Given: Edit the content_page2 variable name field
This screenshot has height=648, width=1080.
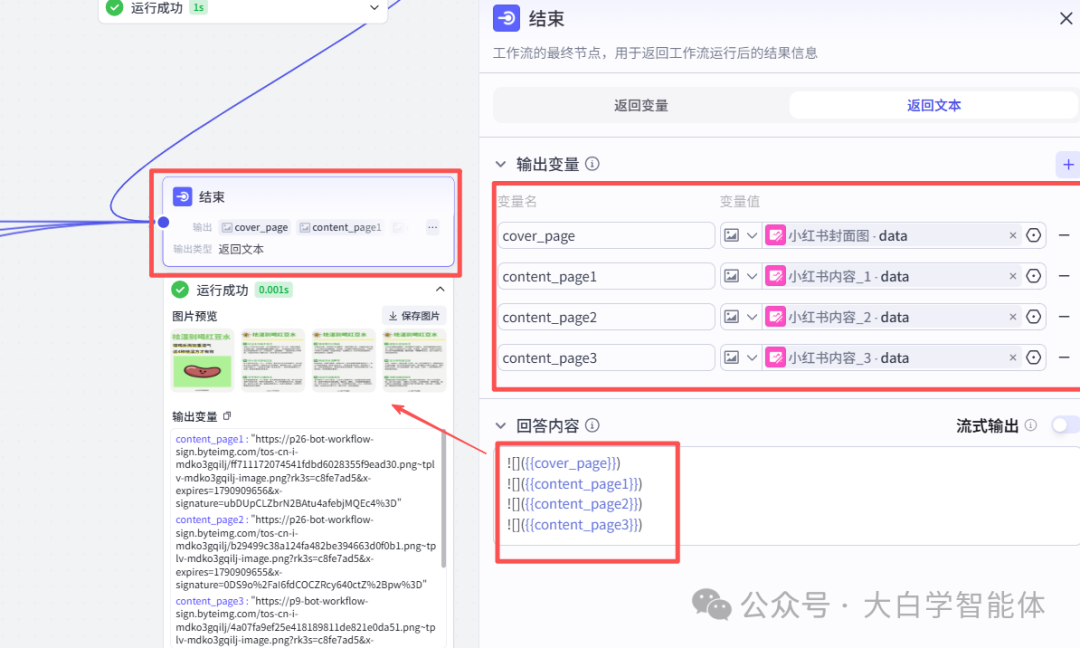Looking at the screenshot, I should (606, 317).
